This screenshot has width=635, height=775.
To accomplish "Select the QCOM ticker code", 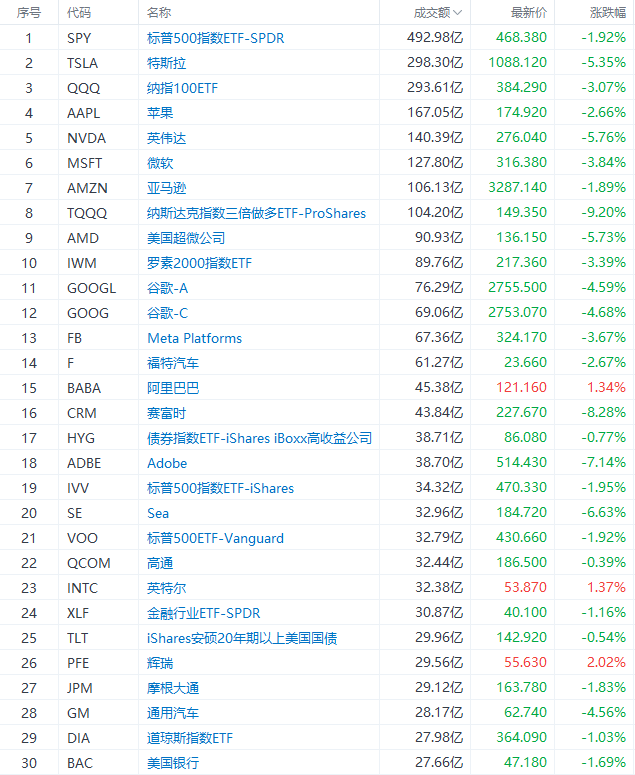I will tap(89, 563).
